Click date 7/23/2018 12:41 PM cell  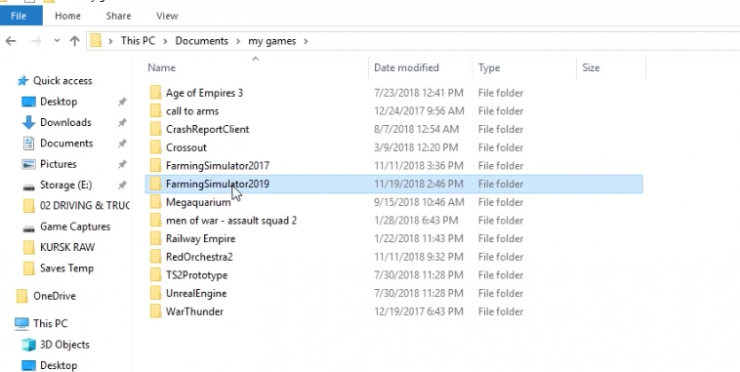(x=419, y=93)
